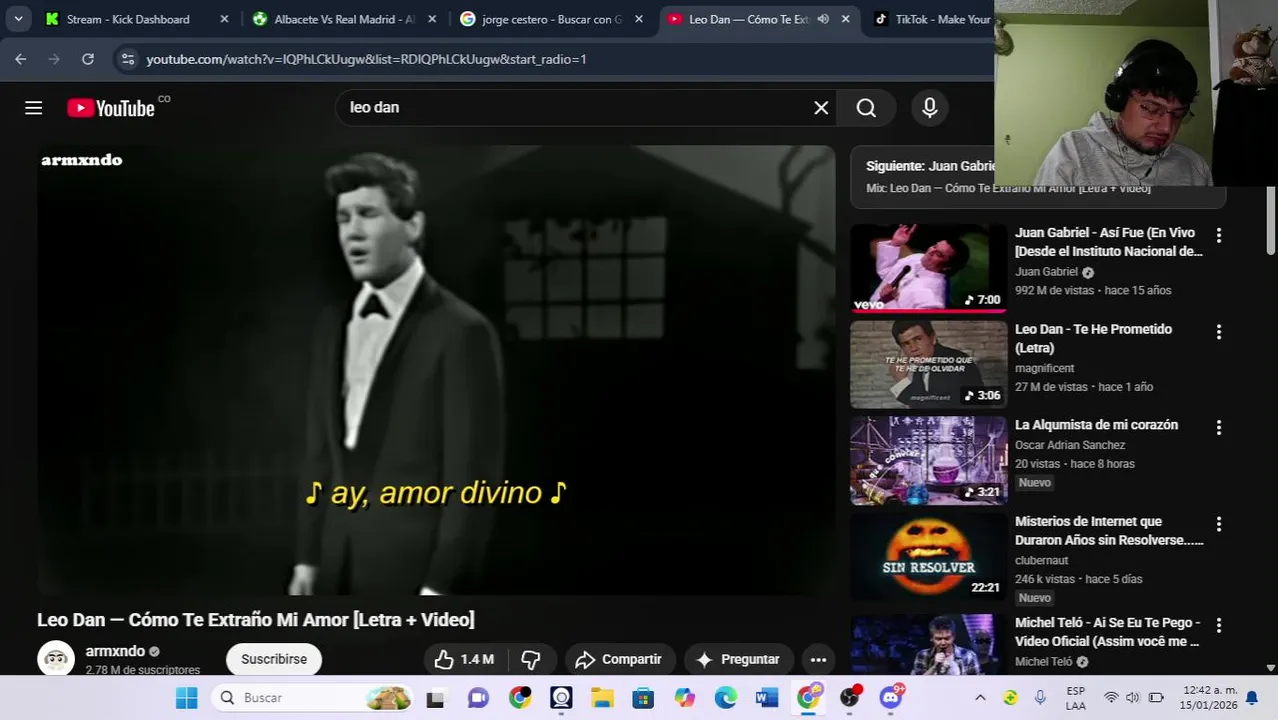Open Microsoft Edge from the taskbar
Viewport: 1278px width, 720px height.
pos(726,698)
